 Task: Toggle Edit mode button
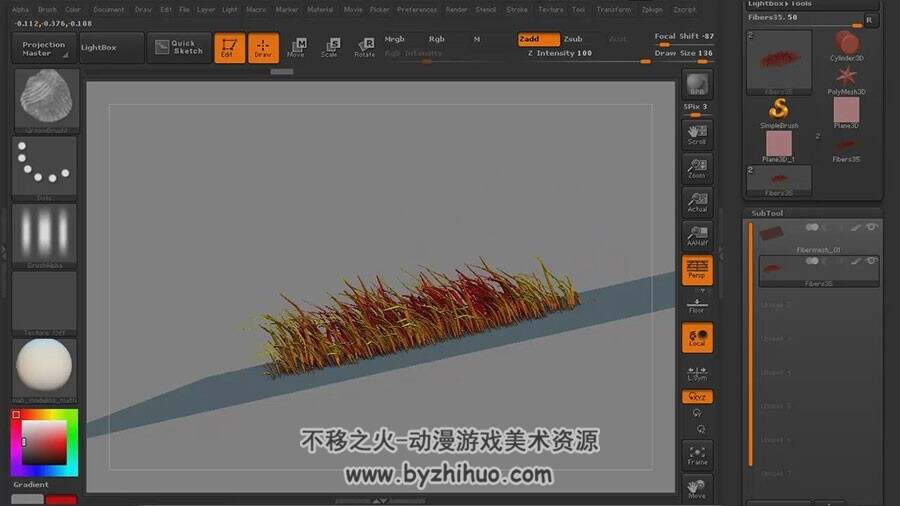[x=229, y=48]
